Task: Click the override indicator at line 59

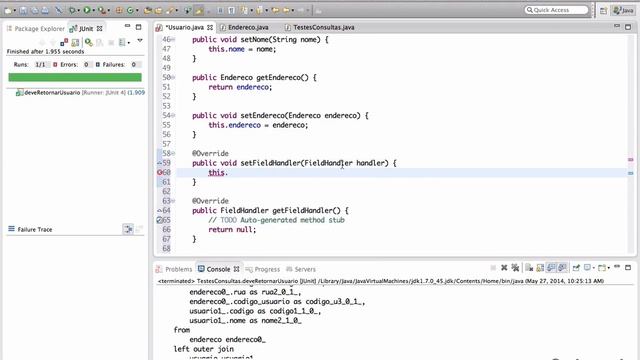Action: tap(160, 162)
